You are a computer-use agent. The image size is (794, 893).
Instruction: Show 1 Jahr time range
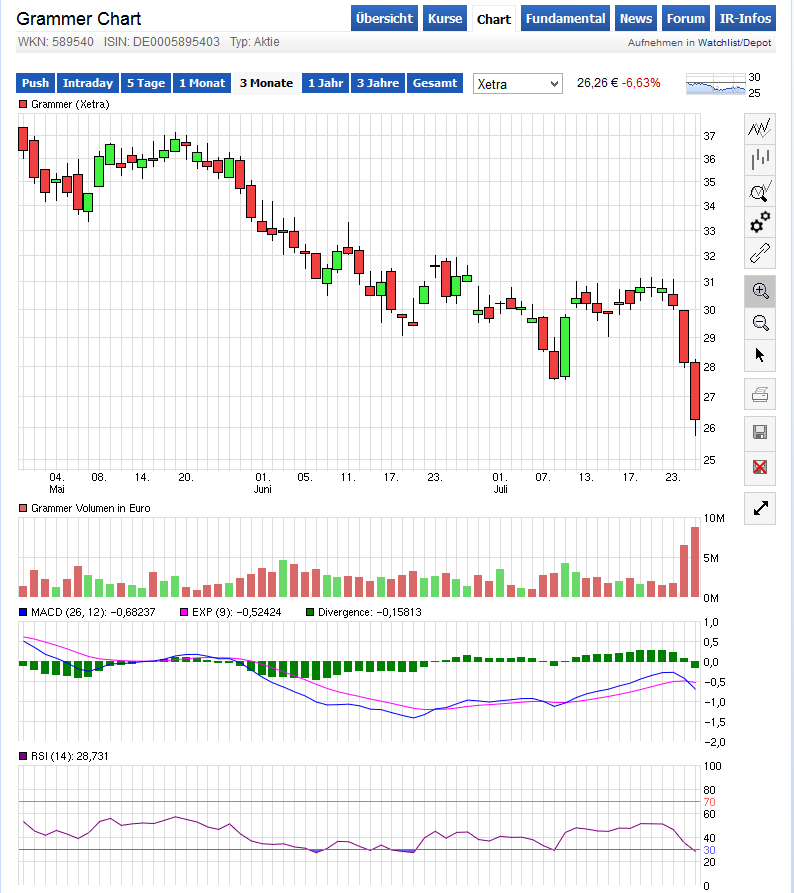coord(325,83)
